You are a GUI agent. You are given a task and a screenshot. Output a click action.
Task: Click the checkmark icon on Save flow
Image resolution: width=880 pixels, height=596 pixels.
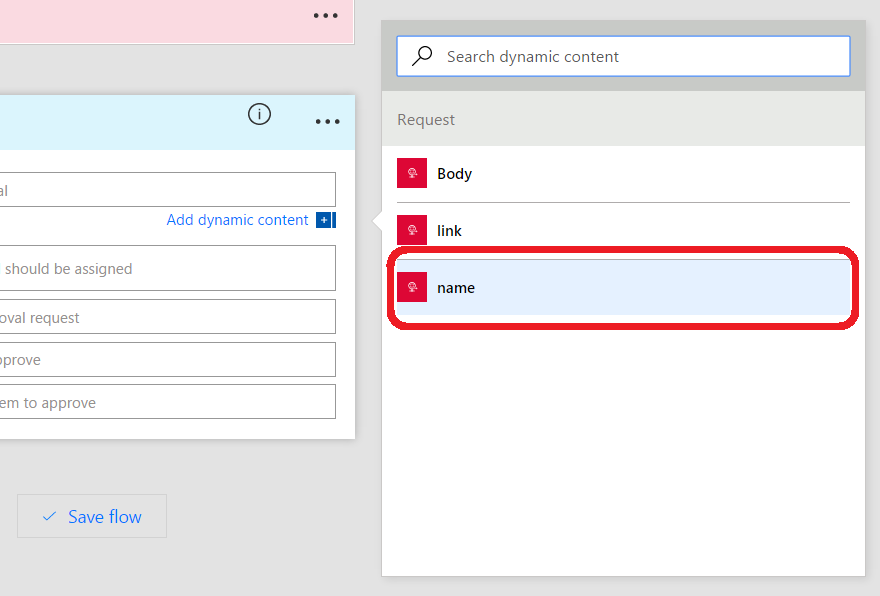point(49,516)
